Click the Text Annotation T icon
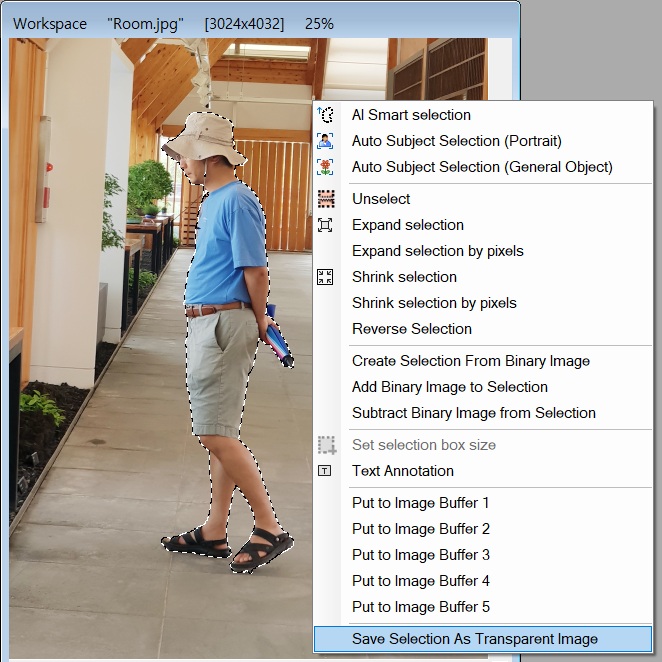This screenshot has height=662, width=662. [x=324, y=471]
